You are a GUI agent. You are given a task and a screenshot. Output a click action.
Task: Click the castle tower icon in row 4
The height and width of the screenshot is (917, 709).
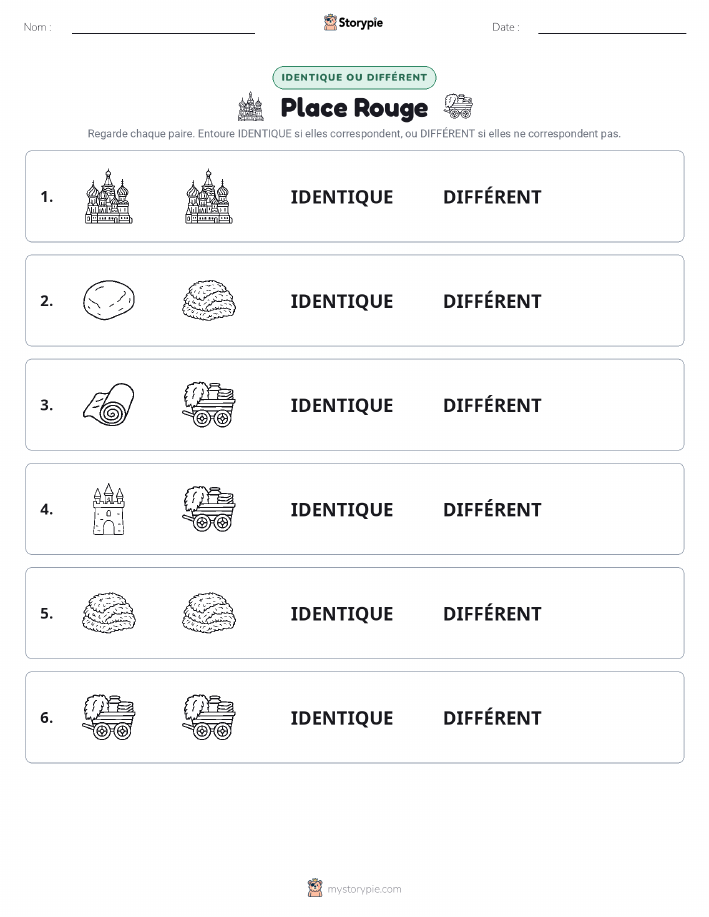point(109,509)
